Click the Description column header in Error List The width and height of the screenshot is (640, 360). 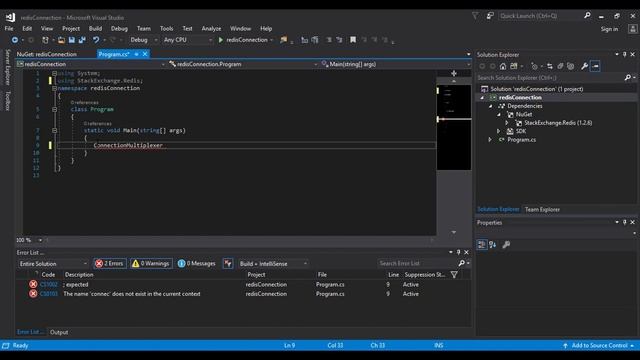(79, 275)
